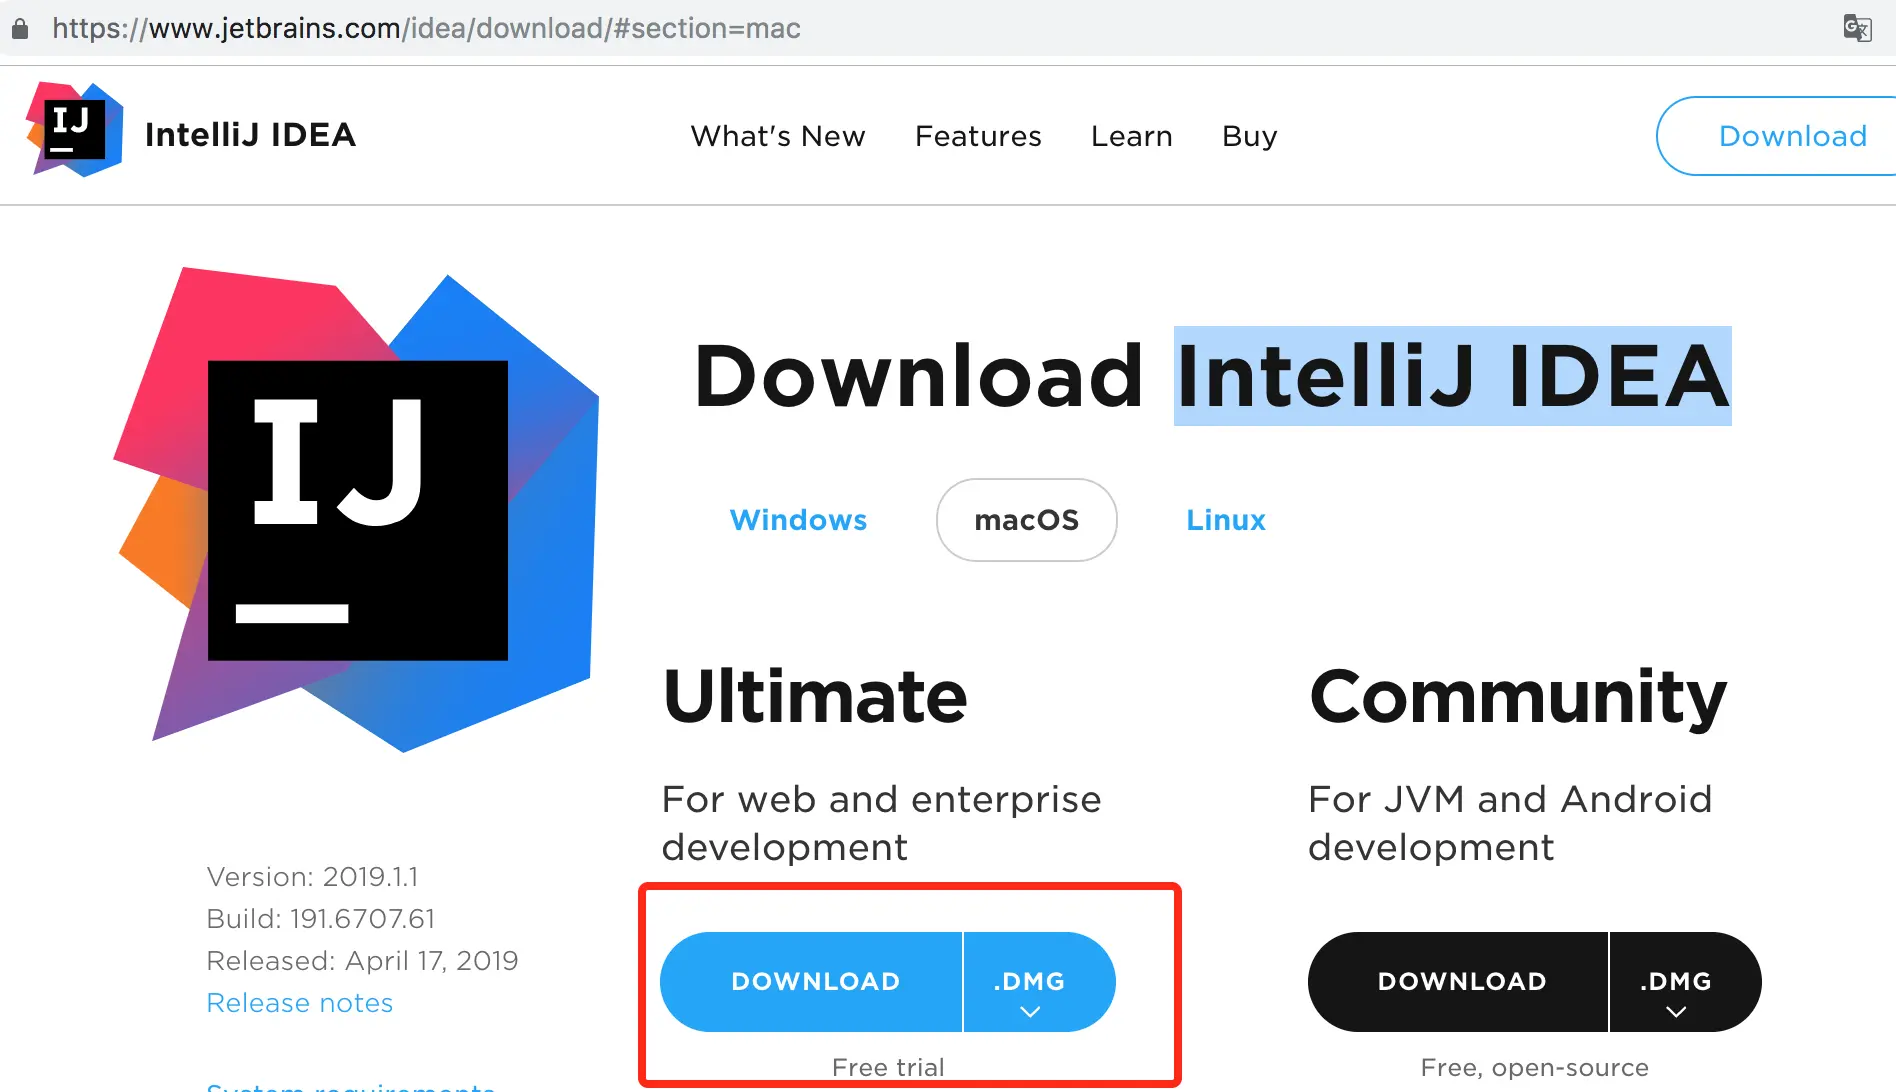The image size is (1896, 1092).
Task: Switch to the Linux tab
Action: coord(1226,520)
